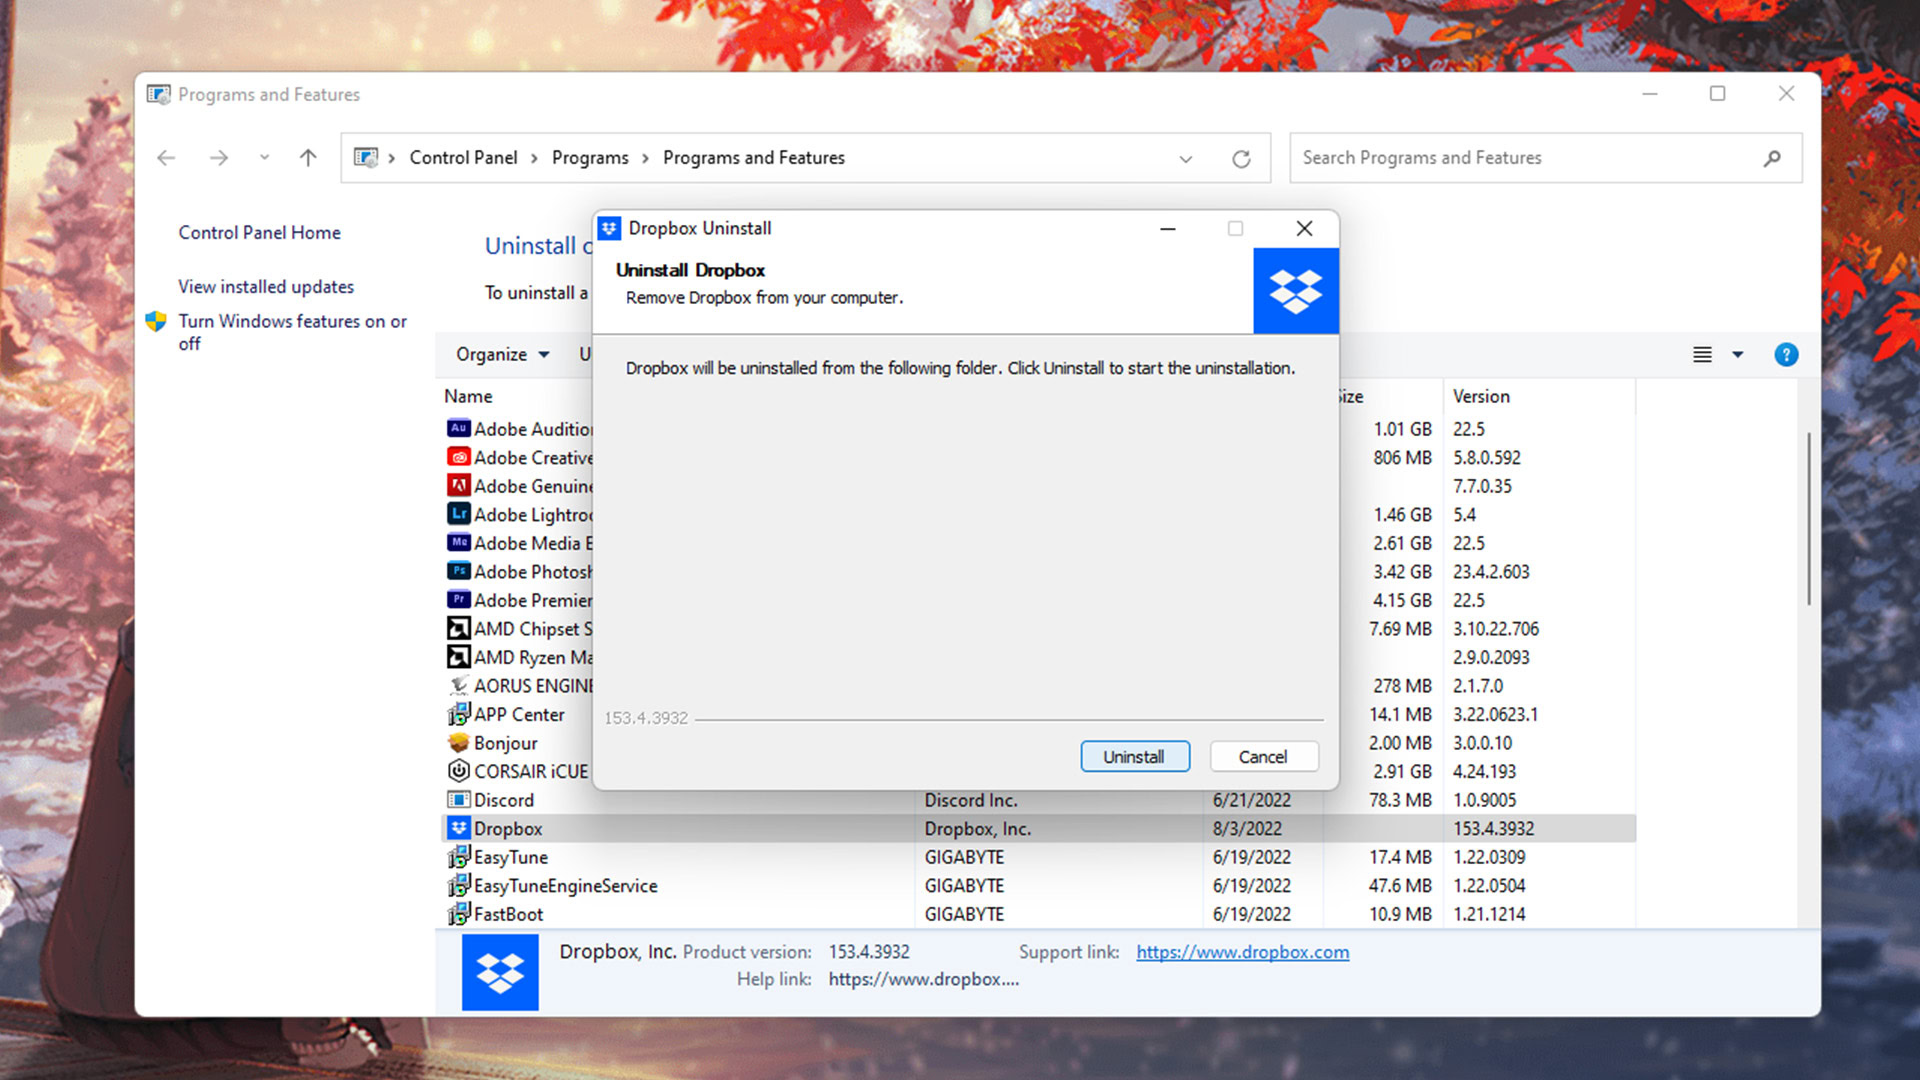Click the Bonjour icon in programs list

[458, 741]
